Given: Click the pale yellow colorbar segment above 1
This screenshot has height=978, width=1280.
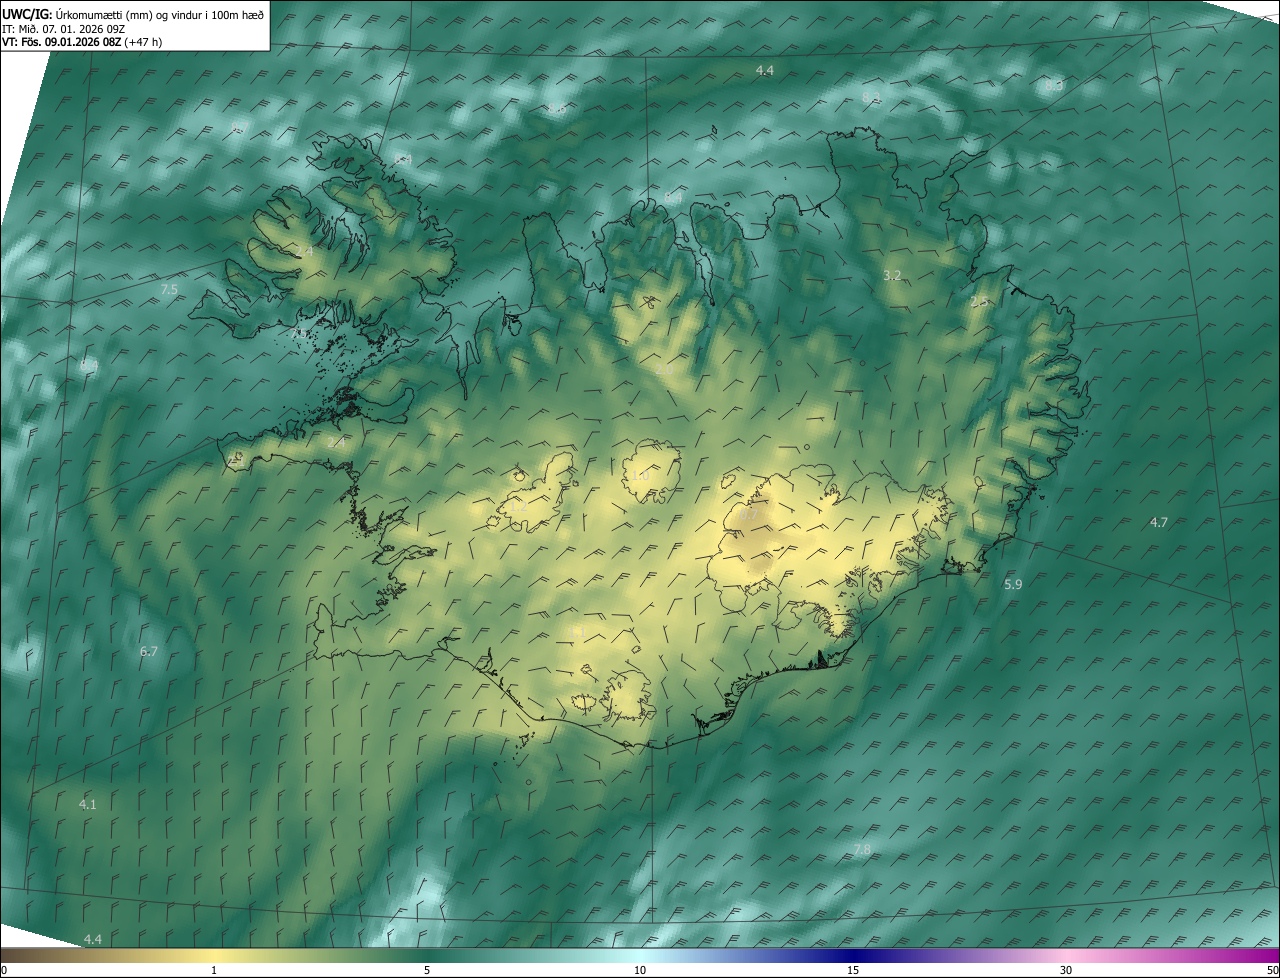Looking at the screenshot, I should coord(214,955).
